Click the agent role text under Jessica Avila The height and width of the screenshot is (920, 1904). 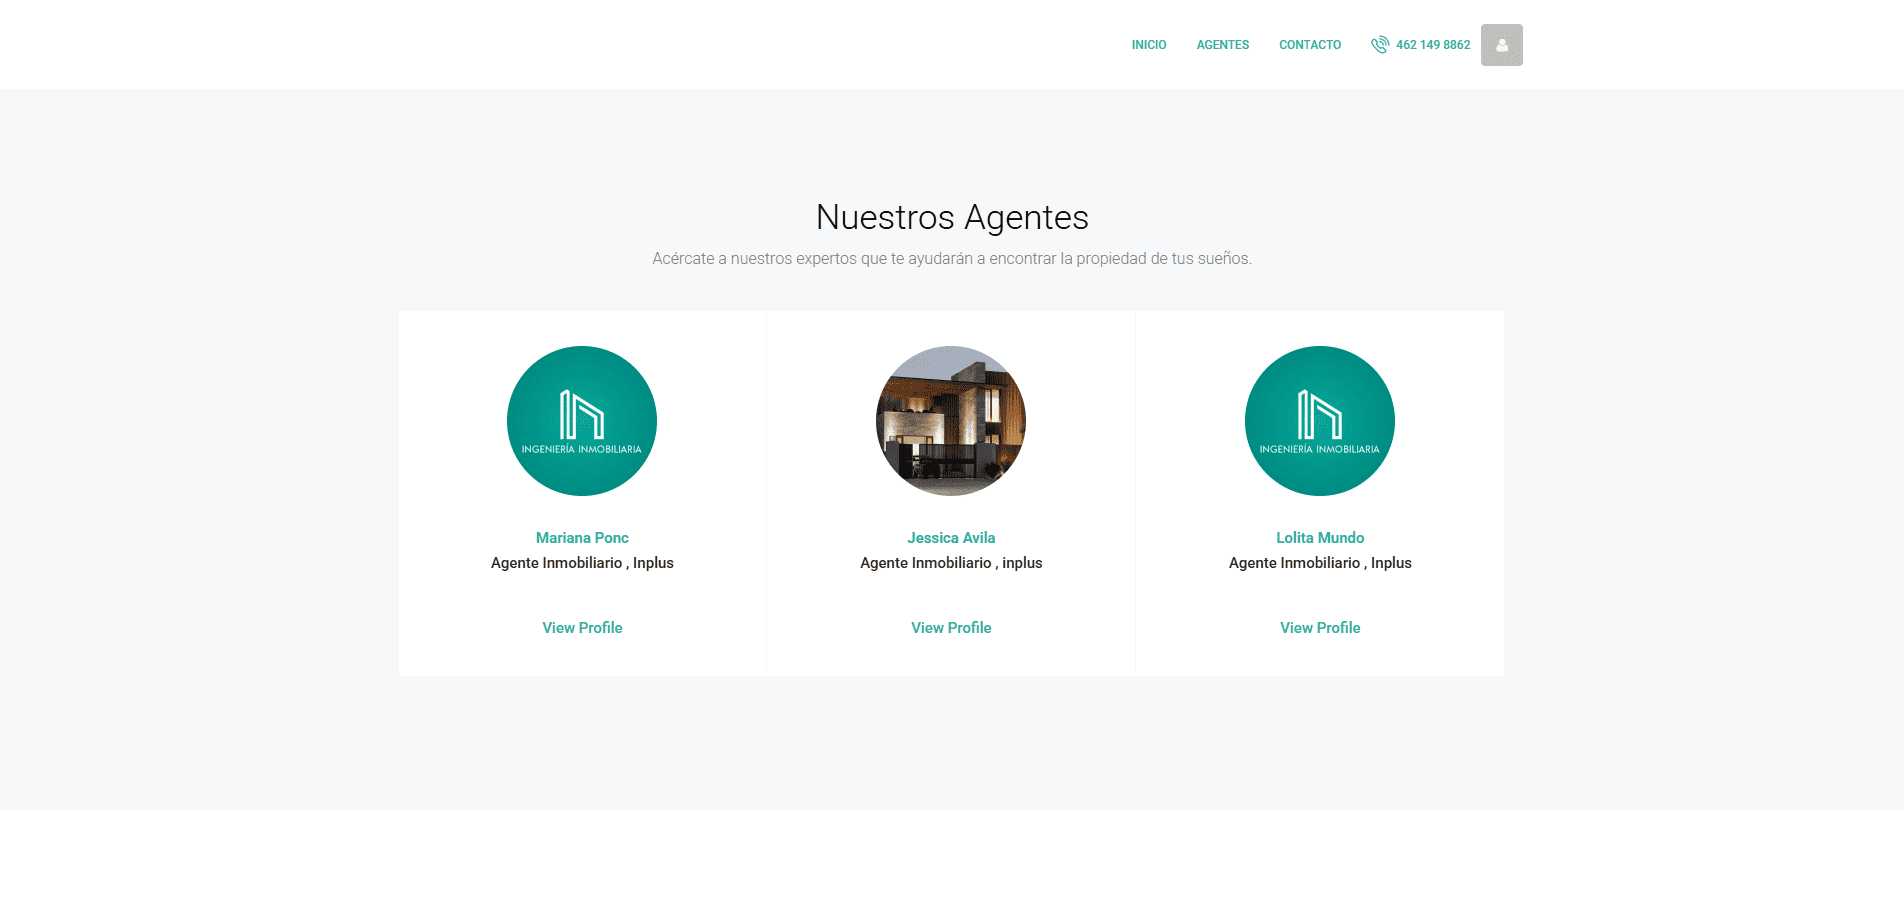[951, 563]
